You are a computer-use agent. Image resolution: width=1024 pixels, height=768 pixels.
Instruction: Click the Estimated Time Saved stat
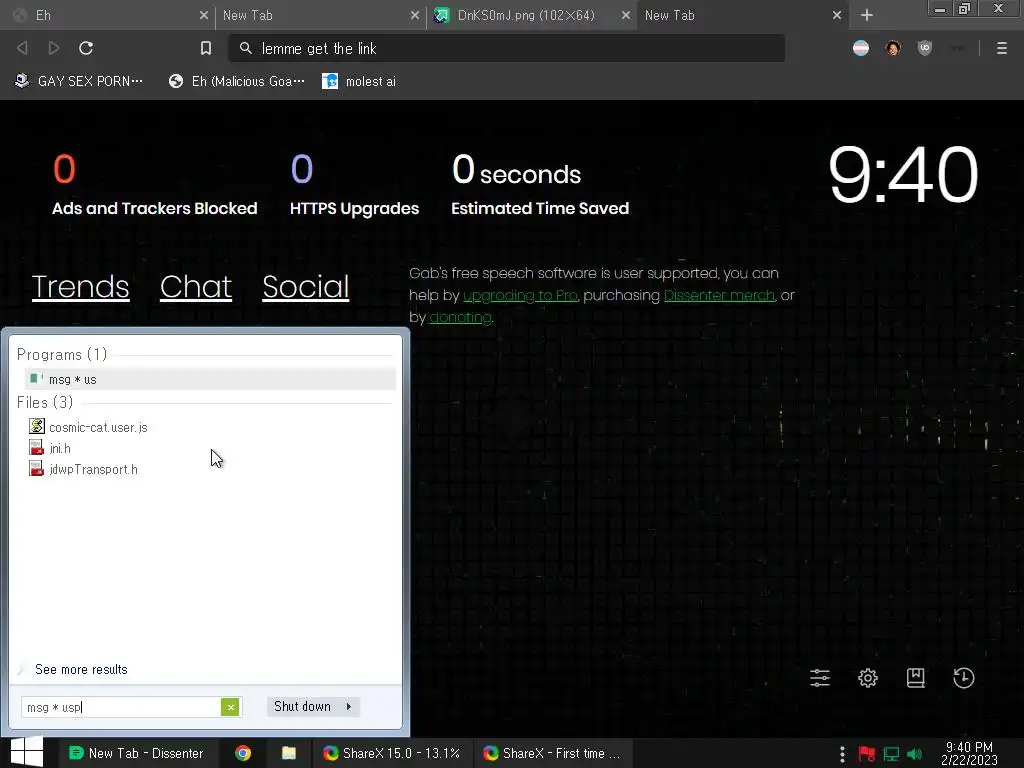(x=540, y=185)
